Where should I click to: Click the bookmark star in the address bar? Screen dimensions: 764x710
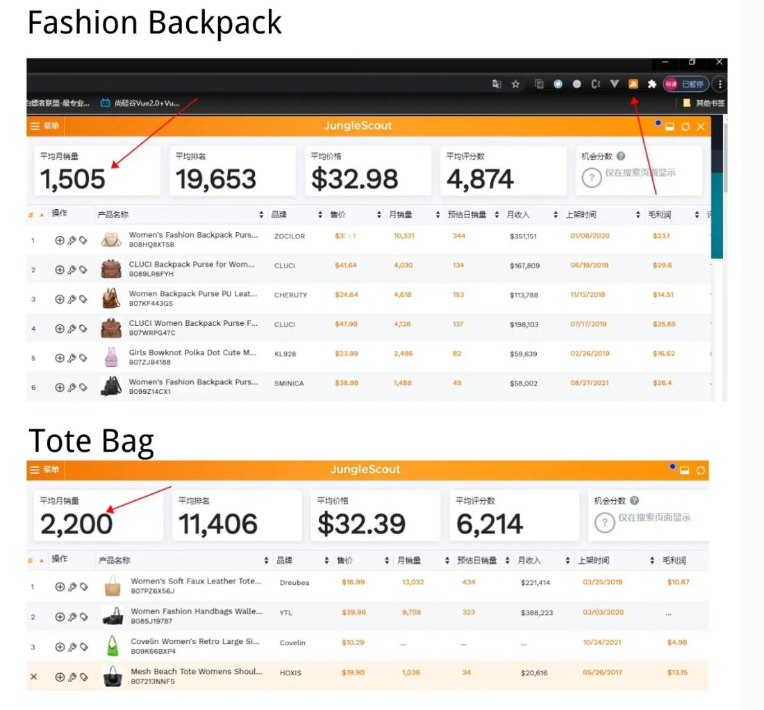[516, 84]
